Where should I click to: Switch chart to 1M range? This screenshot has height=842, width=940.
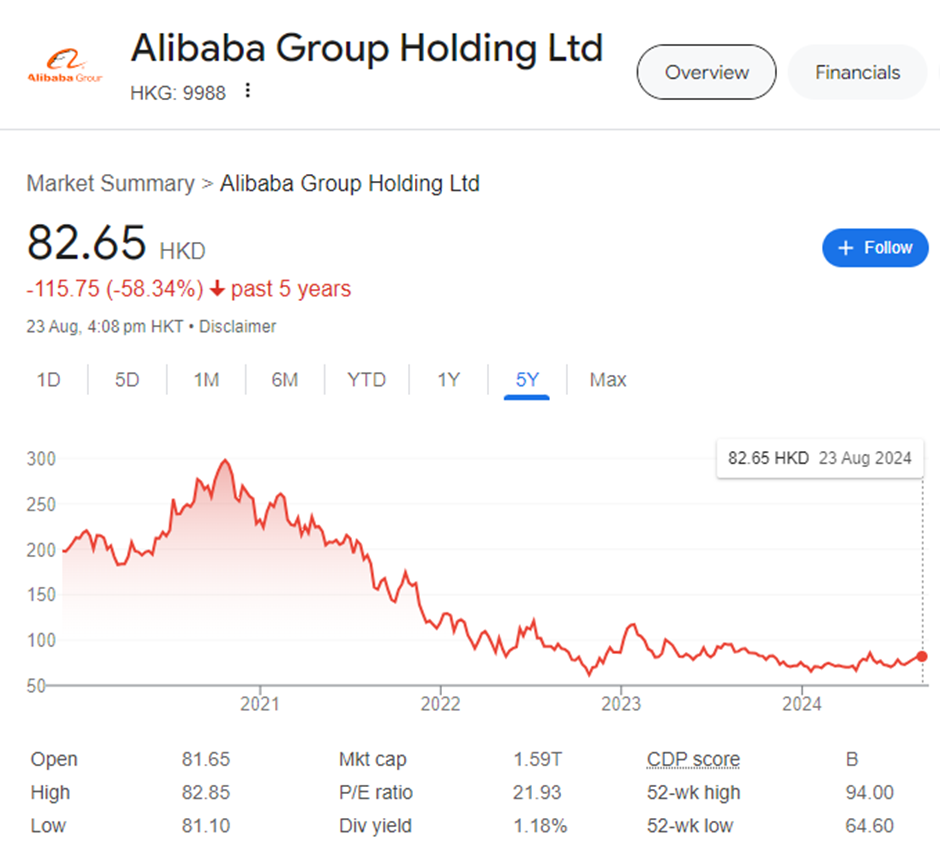coord(206,380)
